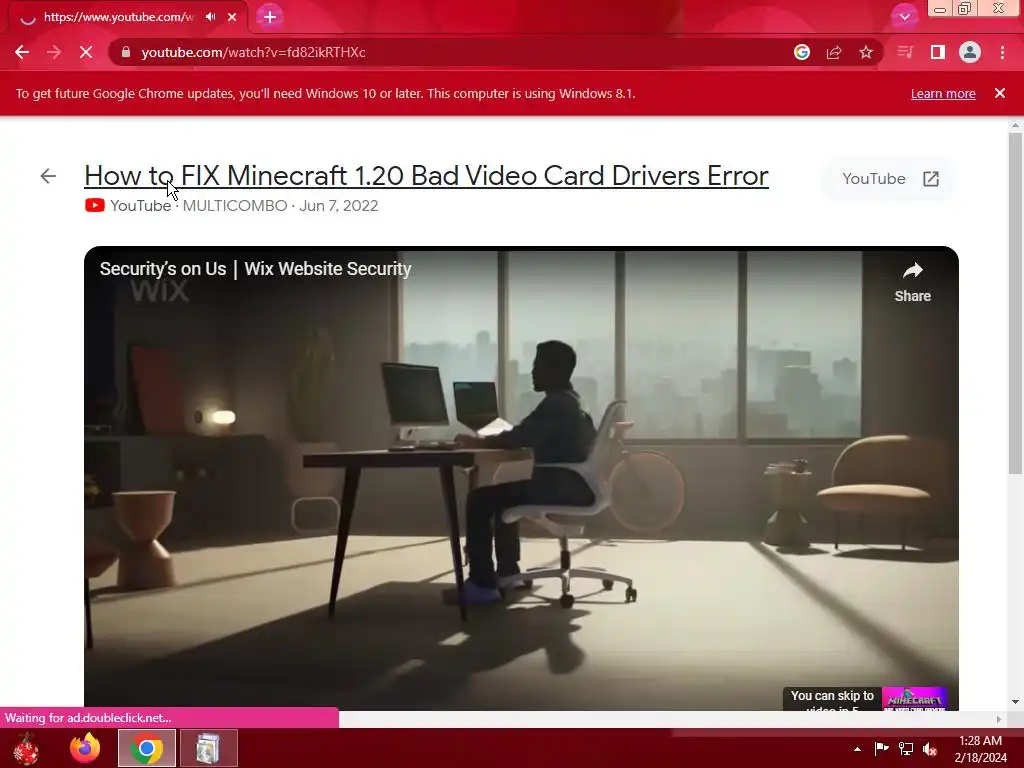
Task: Click the lock icon in the address bar
Action: click(x=125, y=52)
